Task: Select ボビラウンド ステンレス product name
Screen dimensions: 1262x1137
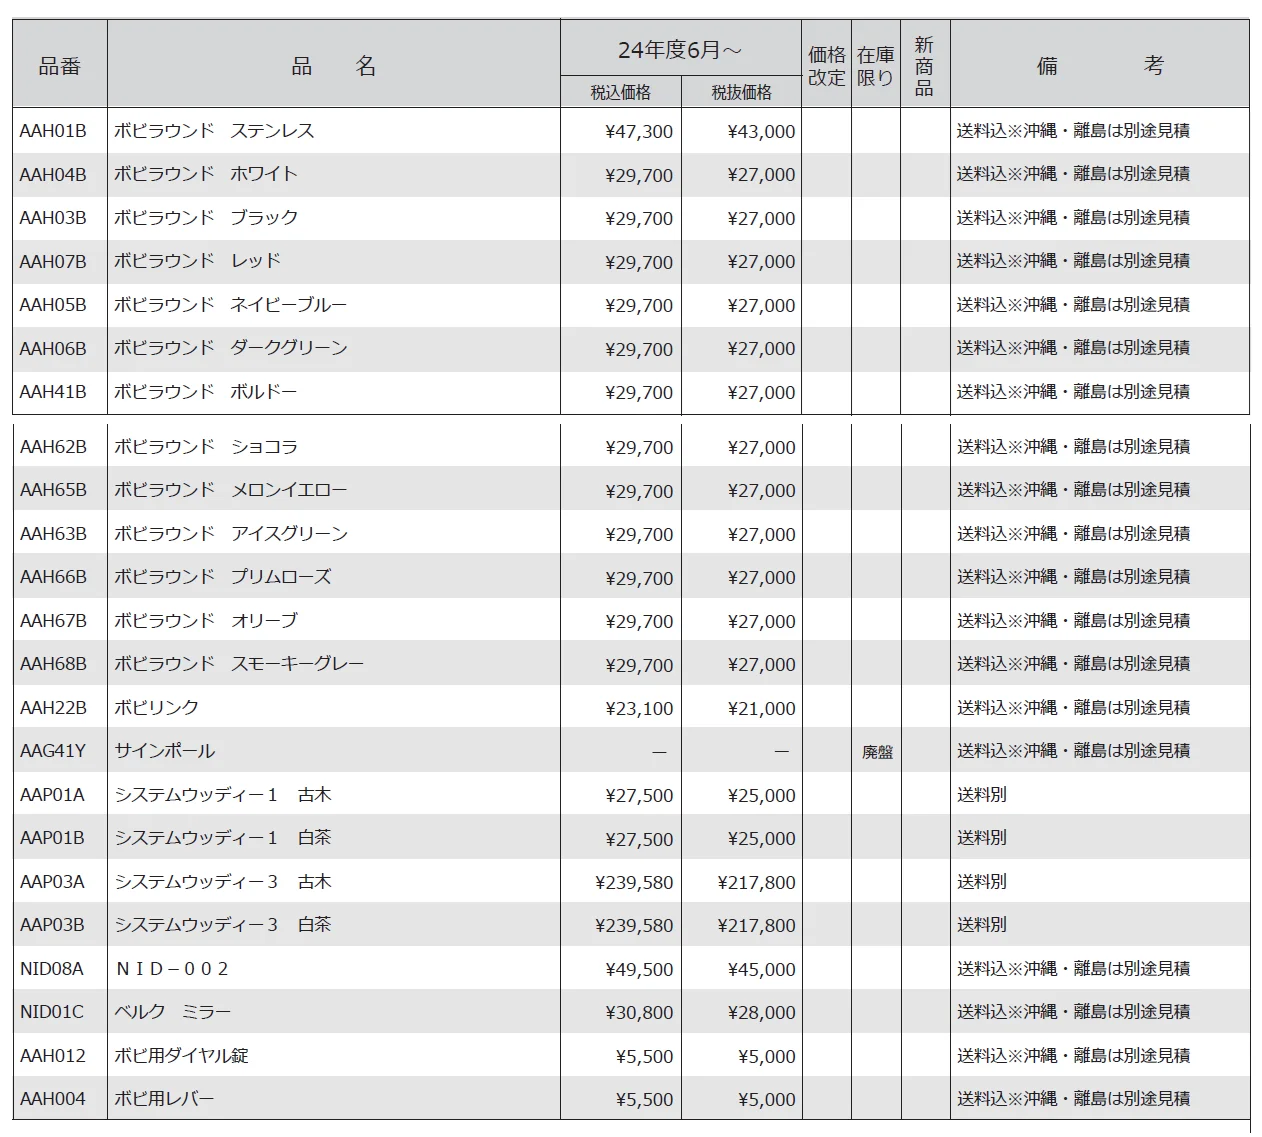Action: point(214,131)
